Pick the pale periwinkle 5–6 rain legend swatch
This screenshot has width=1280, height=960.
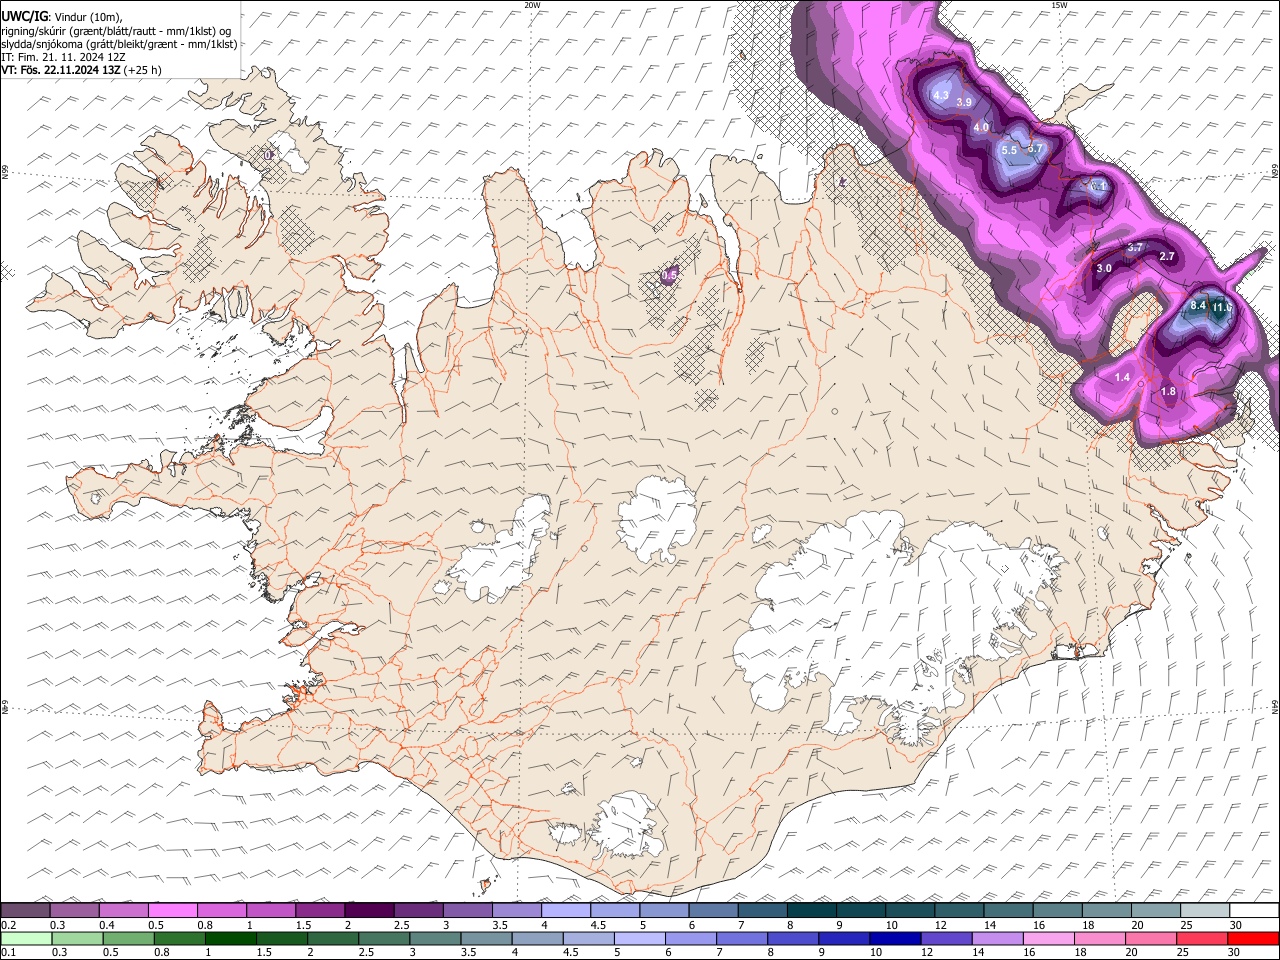point(640,938)
